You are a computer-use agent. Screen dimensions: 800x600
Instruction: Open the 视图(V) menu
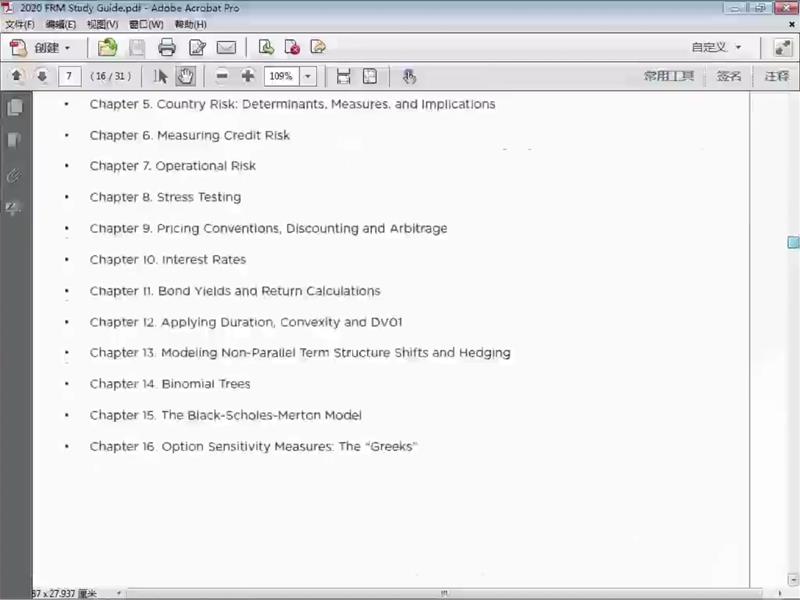103,24
